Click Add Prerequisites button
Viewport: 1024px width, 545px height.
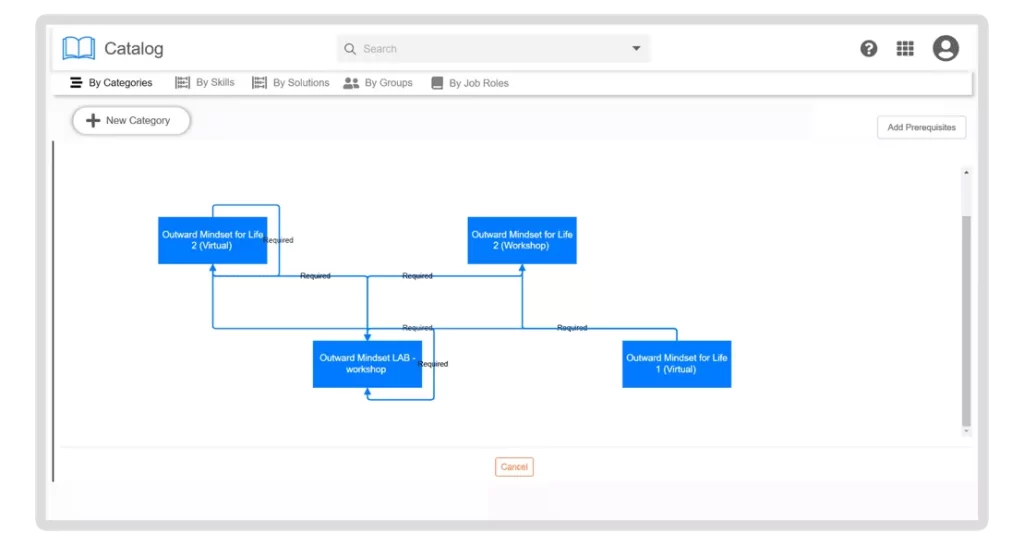click(921, 127)
